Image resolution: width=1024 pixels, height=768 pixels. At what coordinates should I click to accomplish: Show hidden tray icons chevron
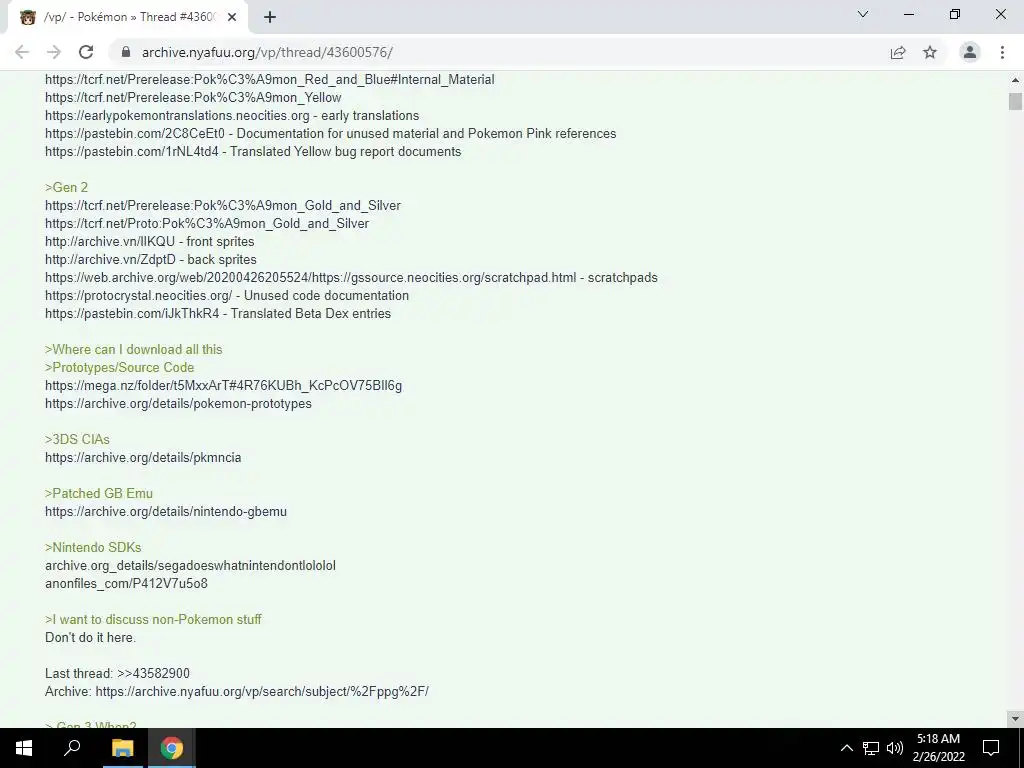pos(846,748)
